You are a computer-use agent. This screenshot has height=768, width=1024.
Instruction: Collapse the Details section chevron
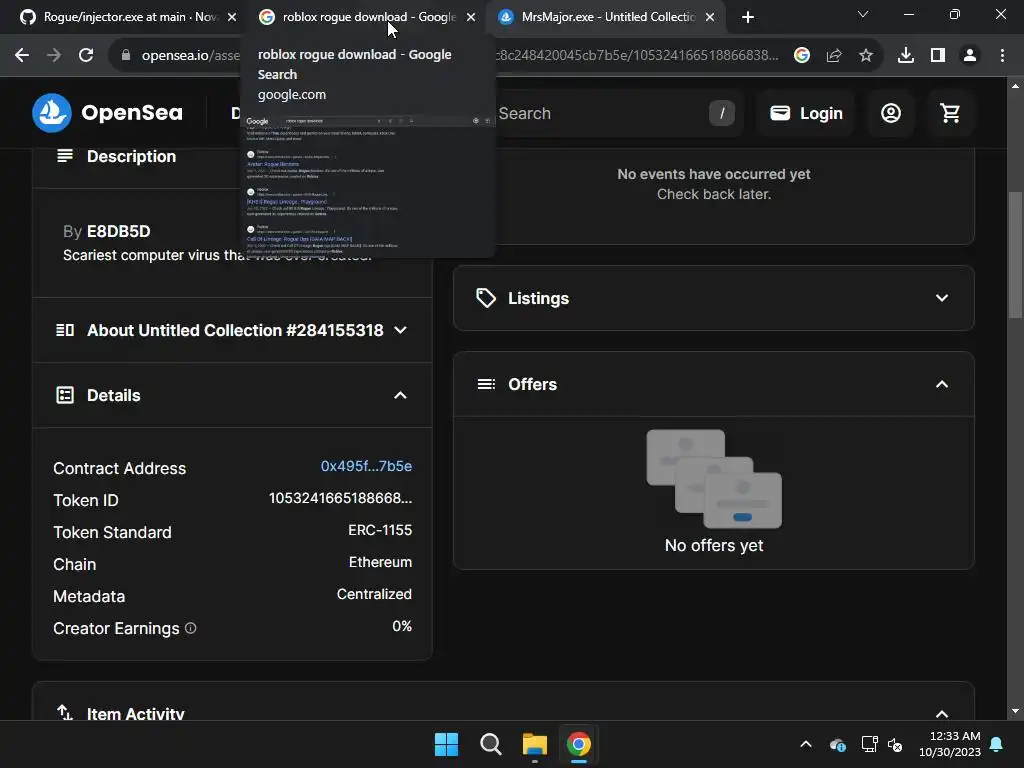(400, 396)
